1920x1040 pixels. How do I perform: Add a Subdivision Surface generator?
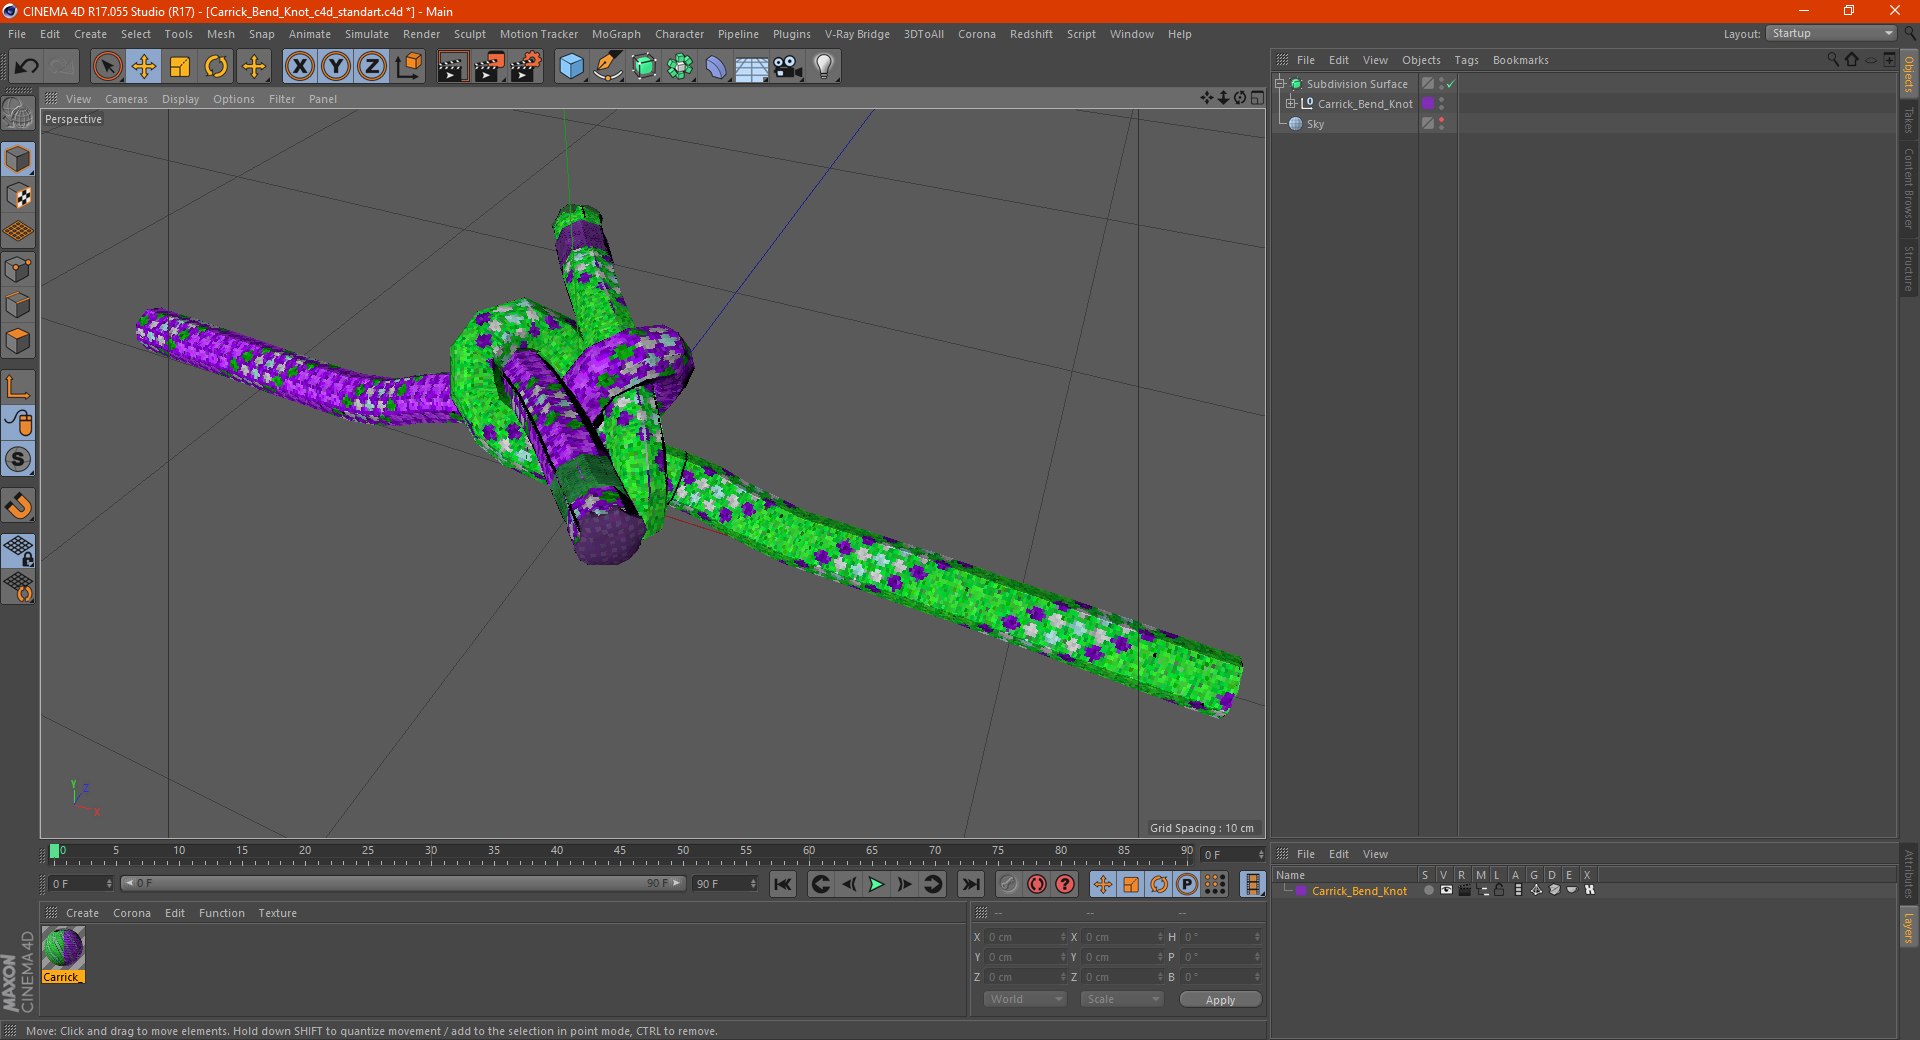[644, 67]
